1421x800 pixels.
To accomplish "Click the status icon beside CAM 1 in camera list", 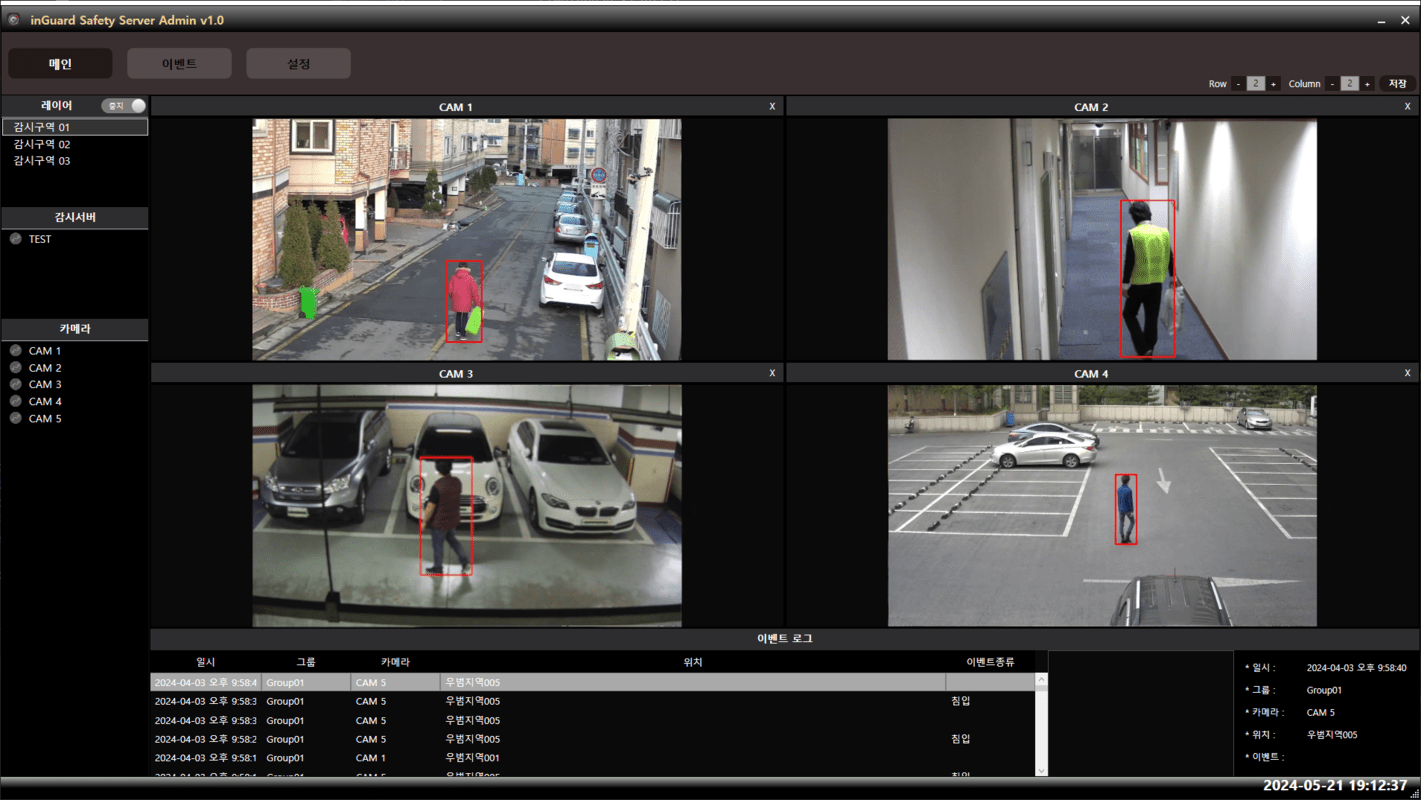I will click(15, 350).
